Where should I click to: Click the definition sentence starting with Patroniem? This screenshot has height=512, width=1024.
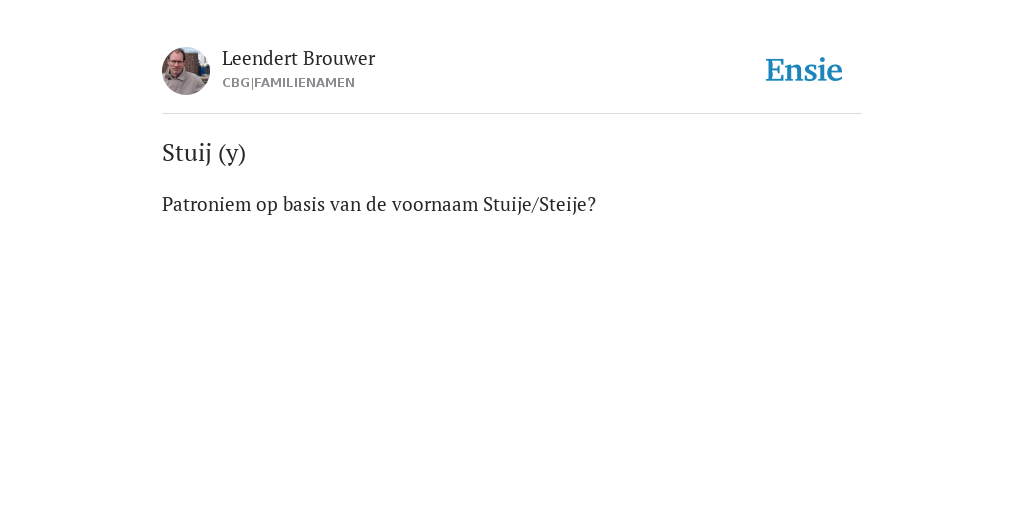(379, 204)
